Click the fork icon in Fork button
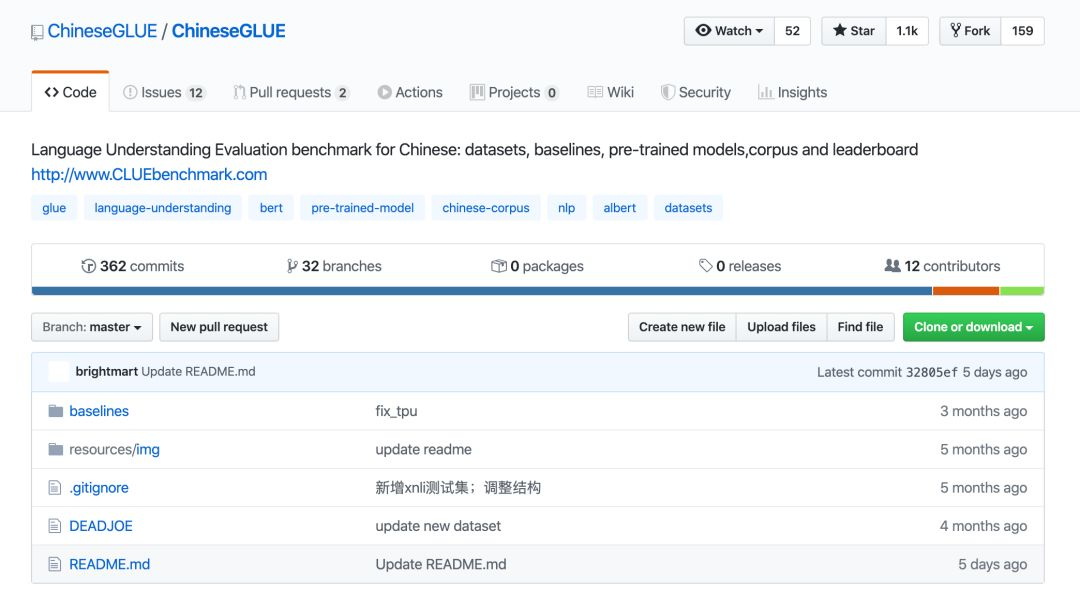This screenshot has height=591, width=1080. (955, 30)
